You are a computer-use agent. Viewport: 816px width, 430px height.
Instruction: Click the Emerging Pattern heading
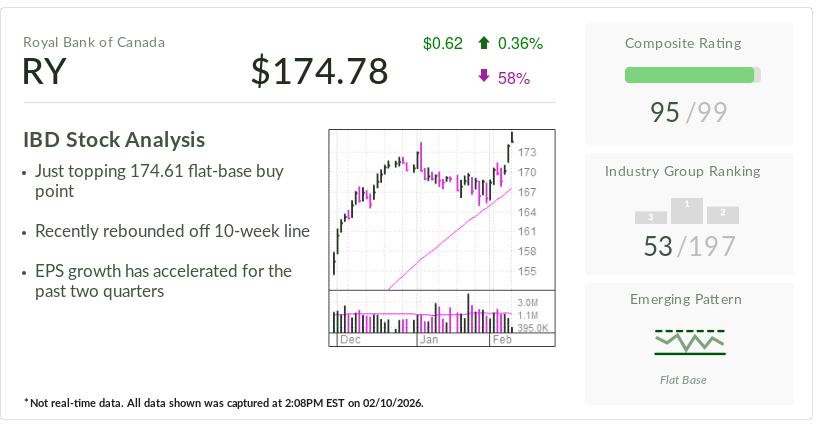pyautogui.click(x=685, y=299)
